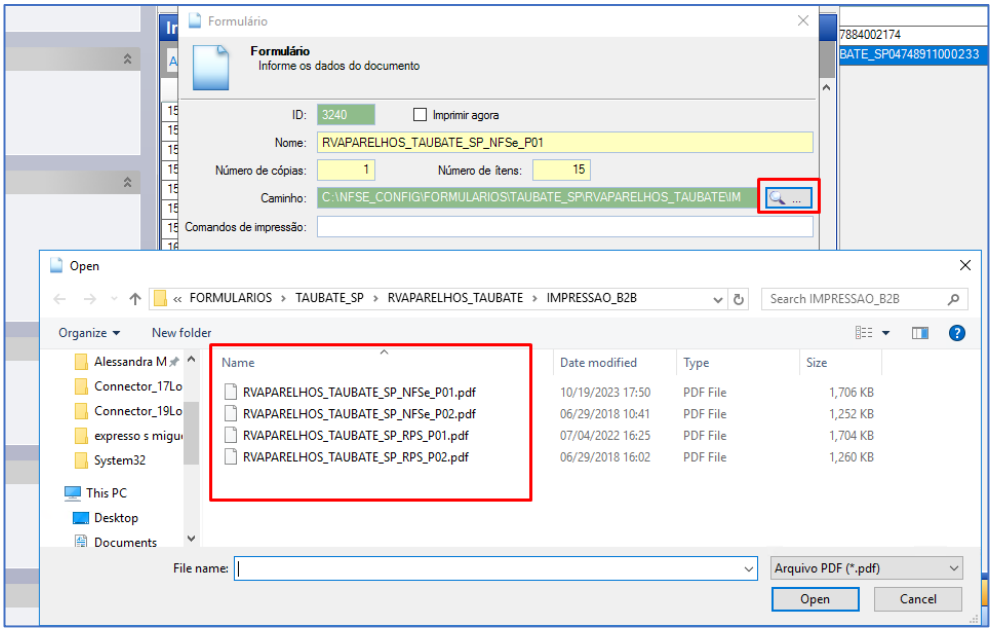Expand the File name suggestions dropdown
The image size is (994, 631).
(749, 569)
